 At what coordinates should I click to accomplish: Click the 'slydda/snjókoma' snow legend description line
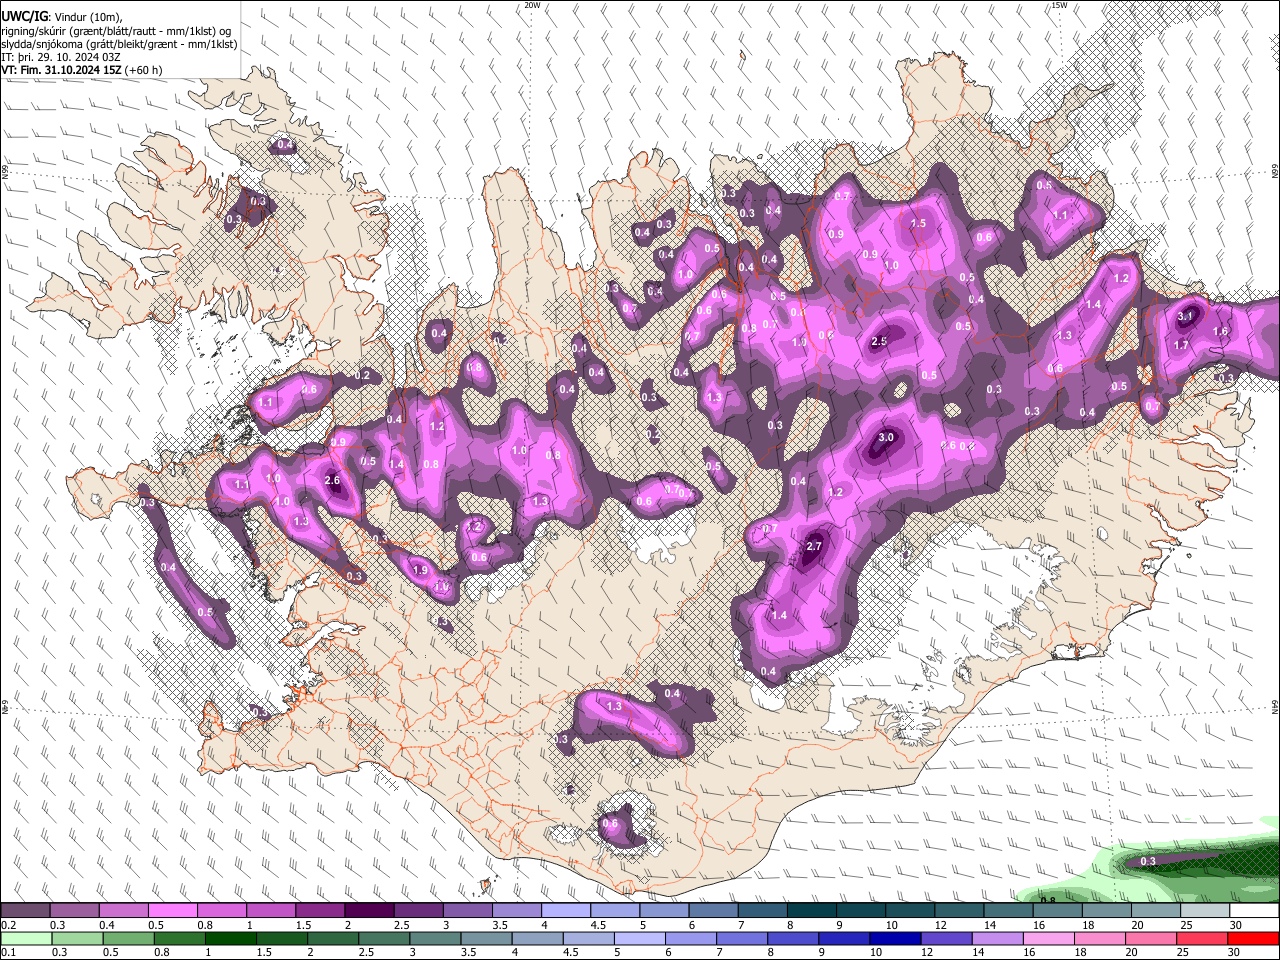(119, 44)
